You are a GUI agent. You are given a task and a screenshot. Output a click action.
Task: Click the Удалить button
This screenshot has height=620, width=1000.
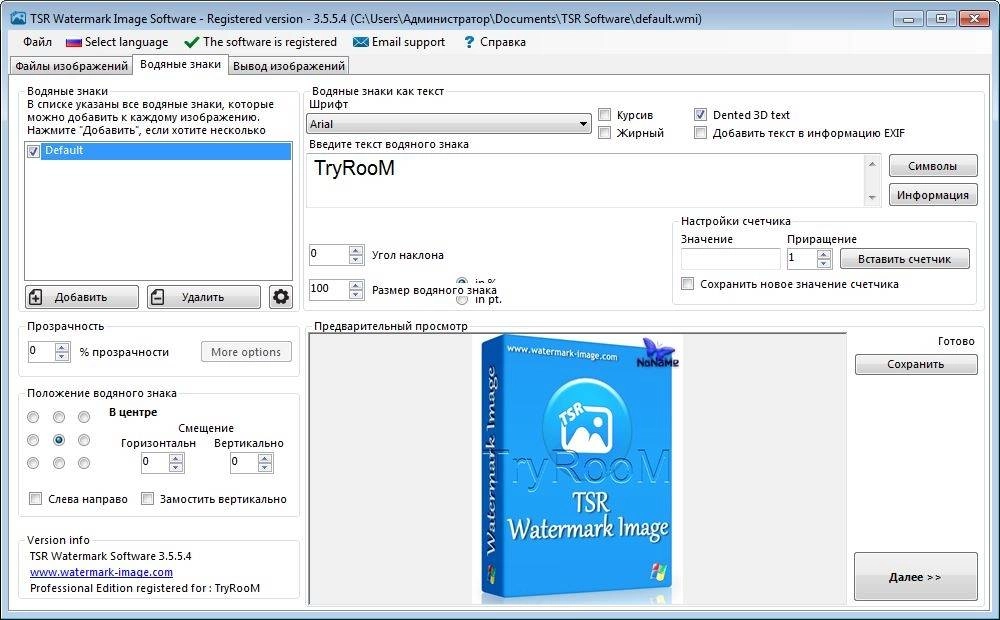click(x=203, y=297)
